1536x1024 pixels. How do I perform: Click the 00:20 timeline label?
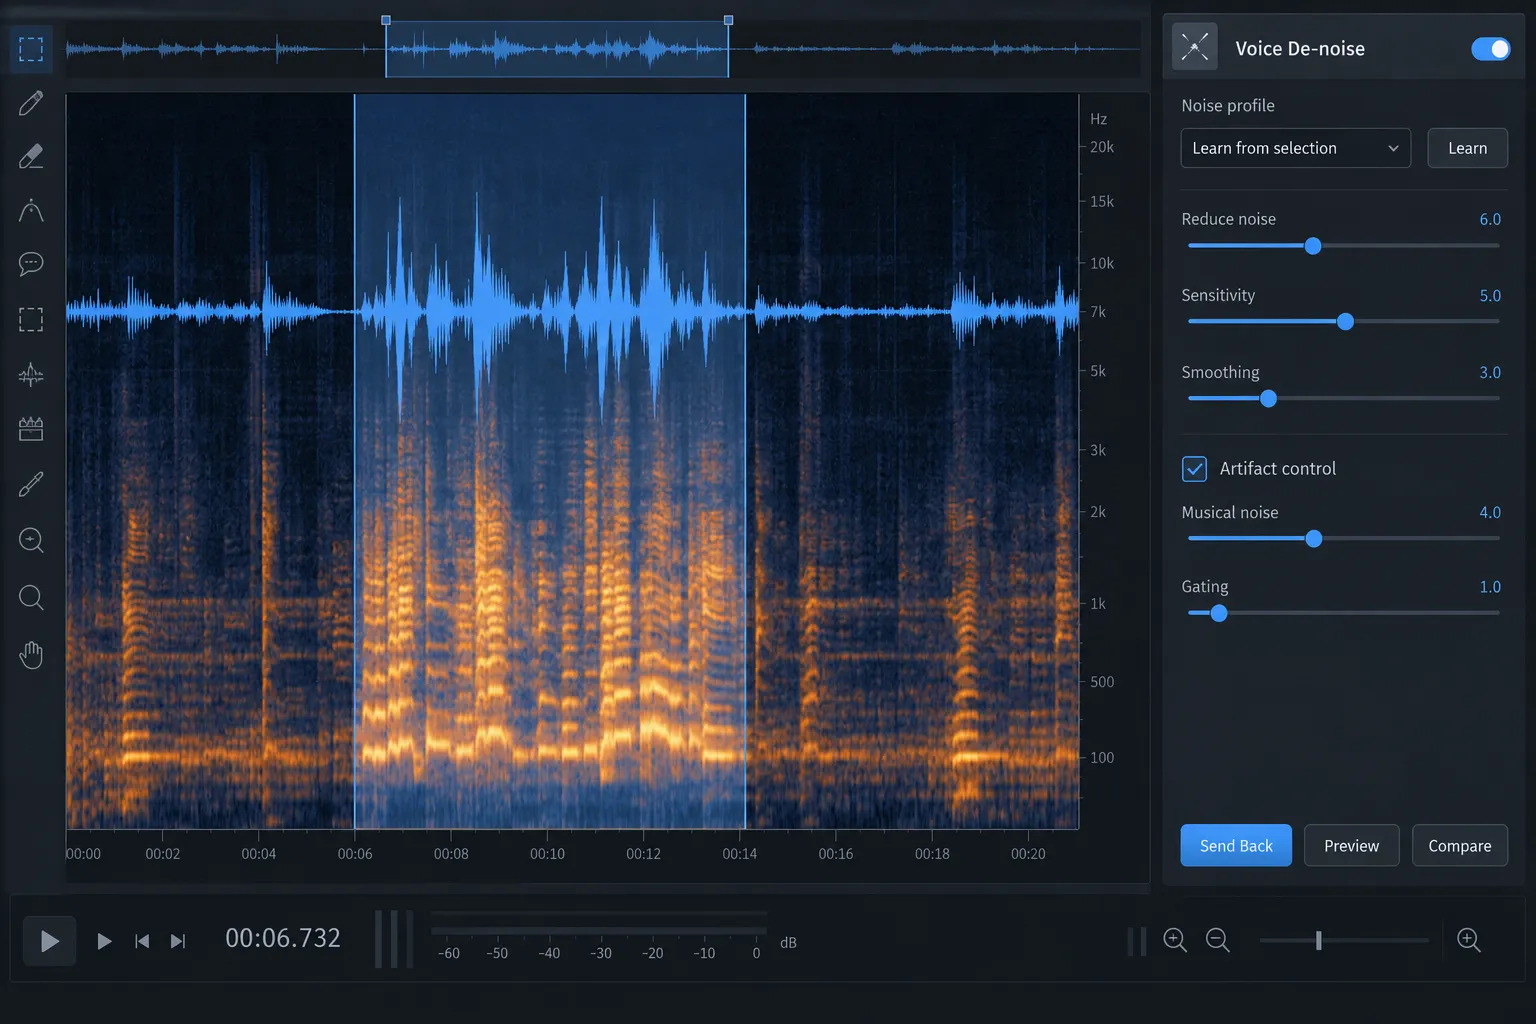(x=1028, y=854)
